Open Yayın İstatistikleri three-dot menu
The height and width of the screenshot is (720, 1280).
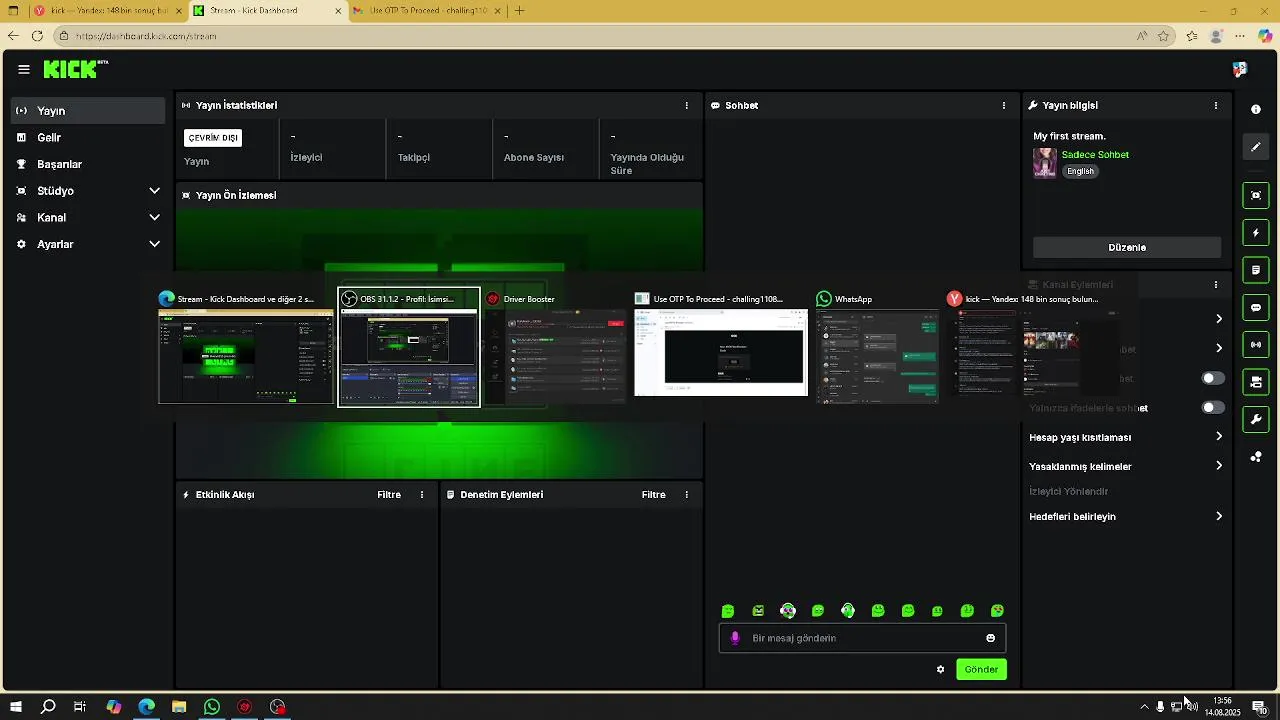click(686, 105)
